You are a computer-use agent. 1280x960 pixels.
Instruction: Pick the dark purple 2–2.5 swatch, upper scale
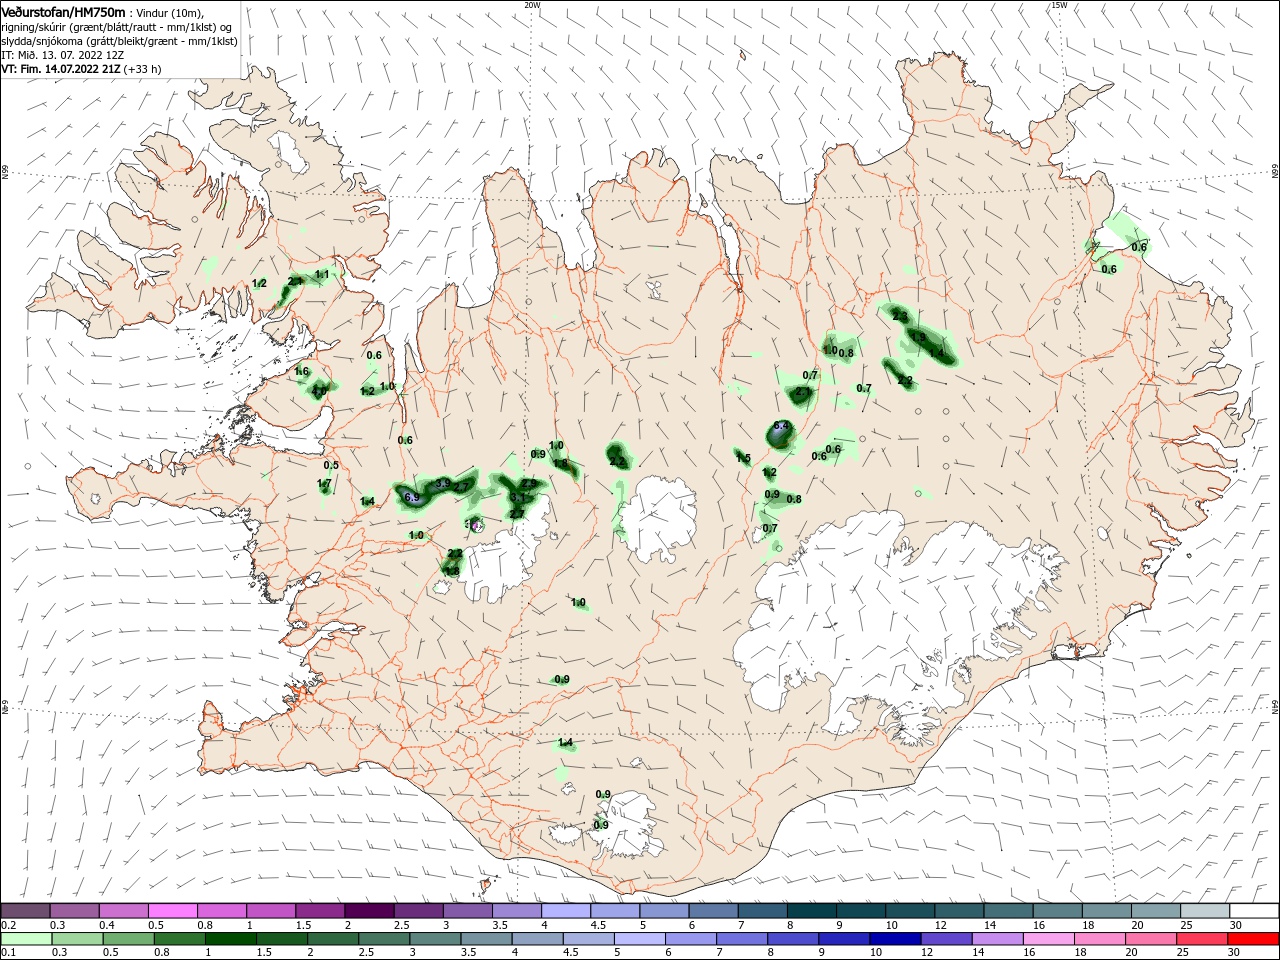click(x=369, y=911)
